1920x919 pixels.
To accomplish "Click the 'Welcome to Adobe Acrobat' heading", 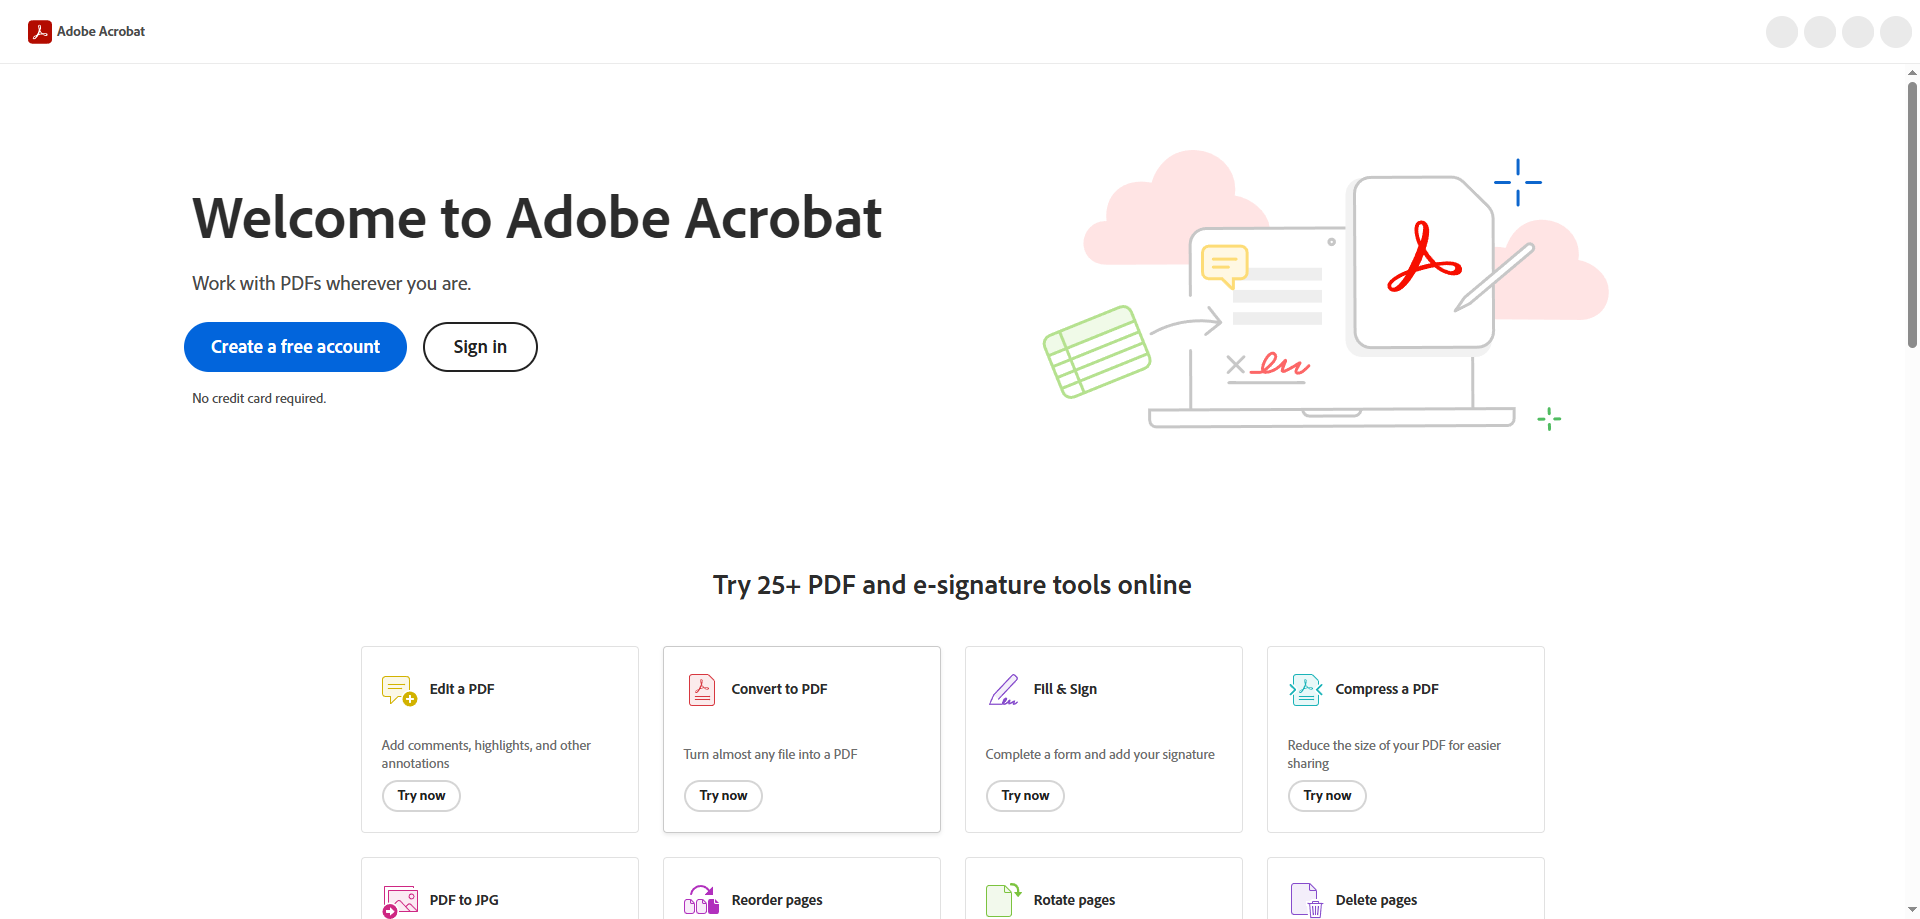I will coord(537,218).
